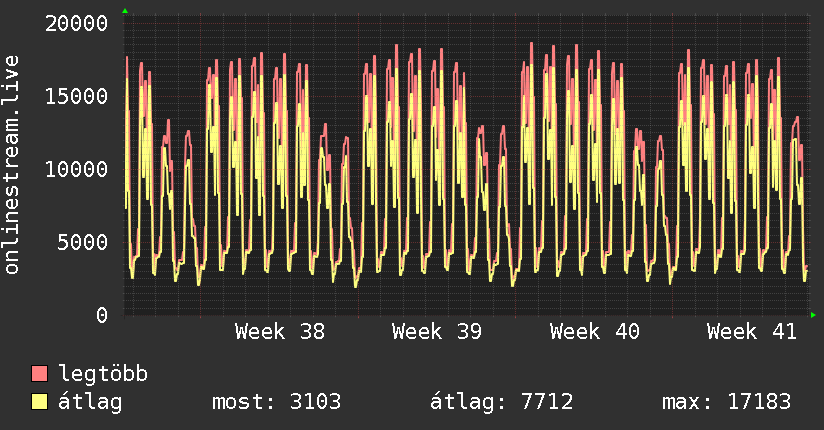The height and width of the screenshot is (430, 824).
Task: Click the Week 39 axis label
Action: coord(437,332)
